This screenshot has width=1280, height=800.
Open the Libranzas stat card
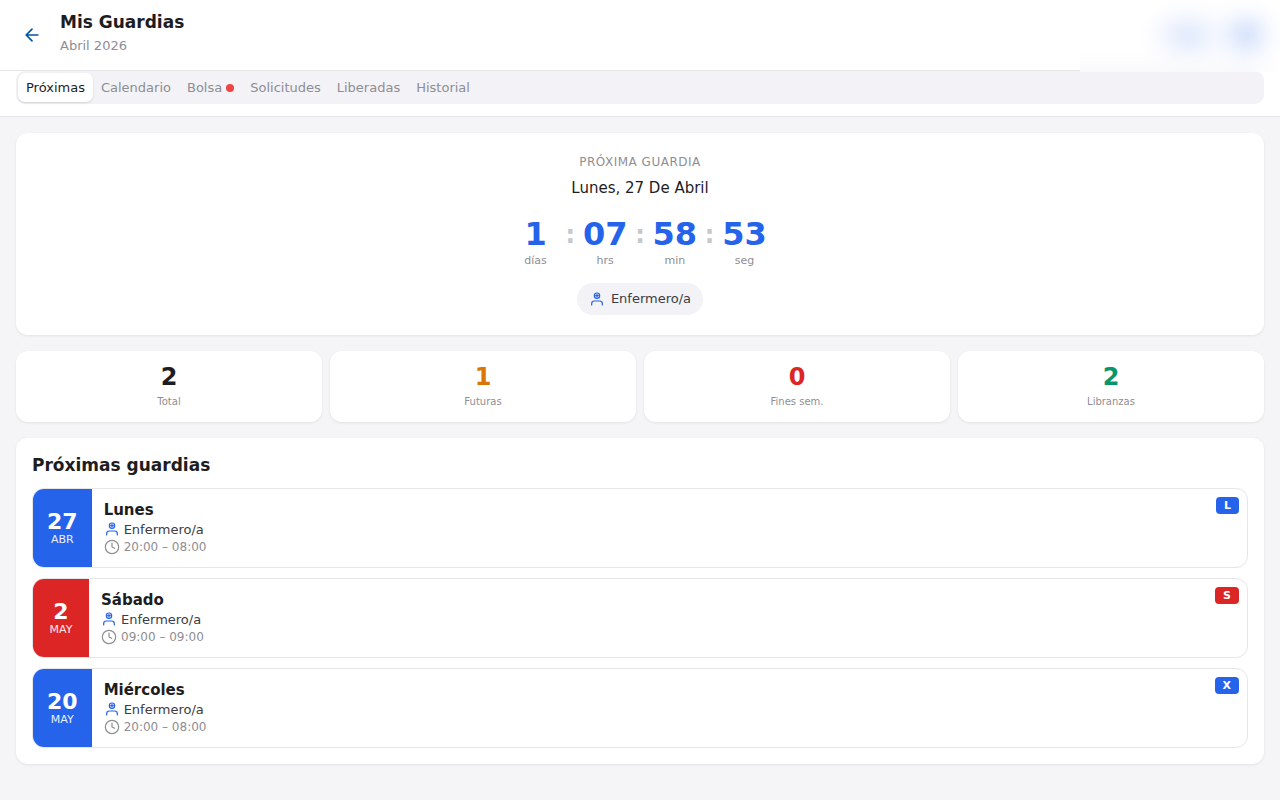coord(1111,386)
